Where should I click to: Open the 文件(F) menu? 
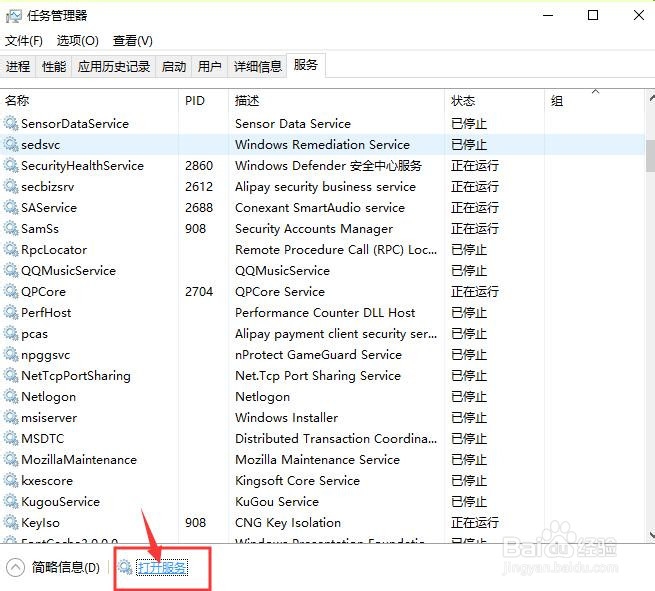tap(24, 41)
